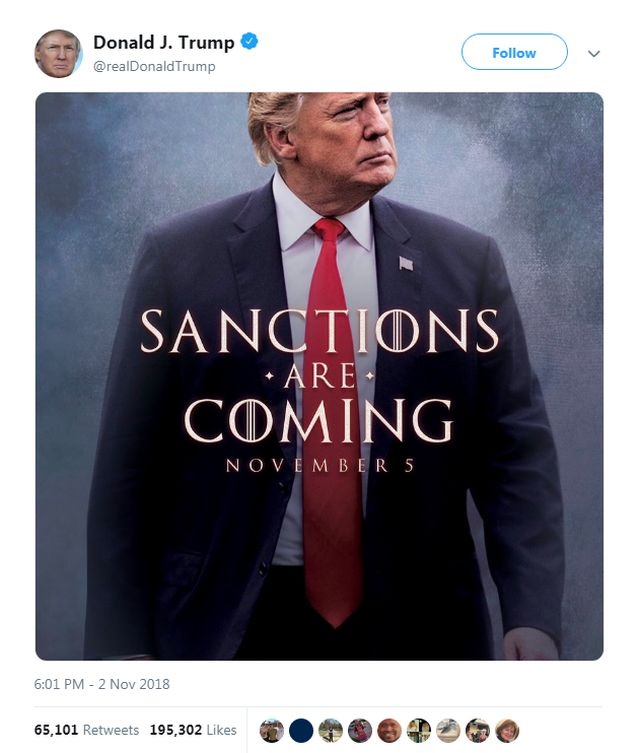Click the @realDonaldTrump handle
The height and width of the screenshot is (753, 640).
(154, 66)
